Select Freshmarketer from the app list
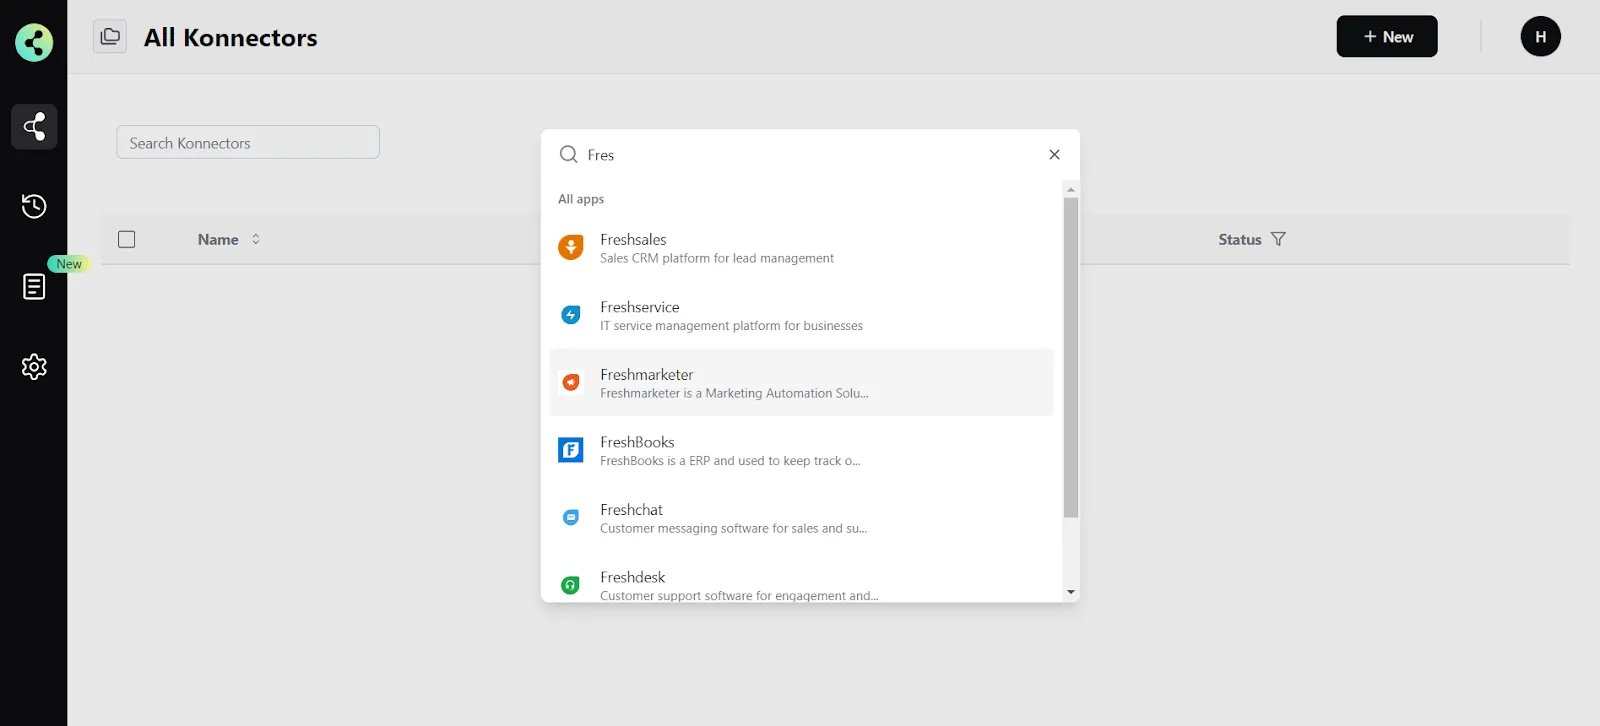1600x726 pixels. 801,382
